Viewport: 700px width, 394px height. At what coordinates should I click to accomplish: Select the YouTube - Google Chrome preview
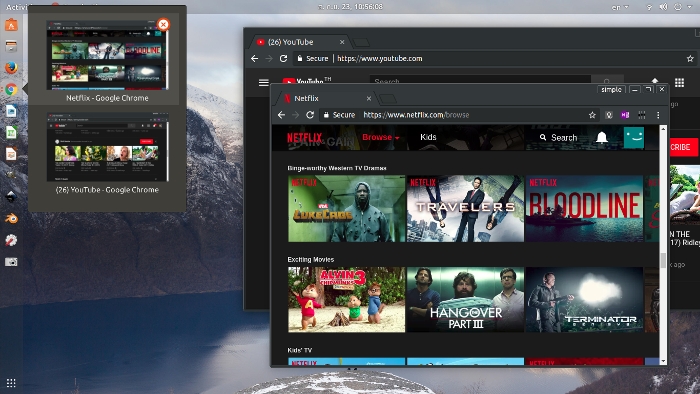click(107, 153)
